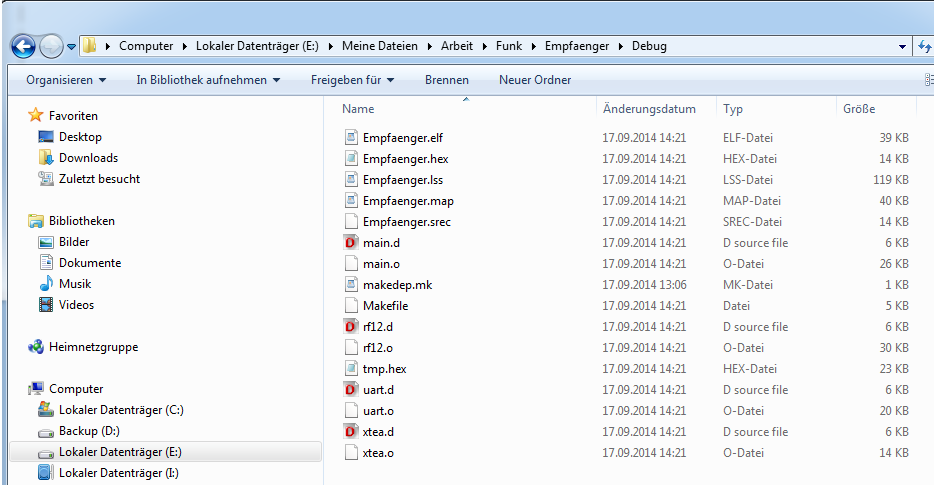Select the uart.d D source icon
Screen dimensions: 934x492
(351, 390)
